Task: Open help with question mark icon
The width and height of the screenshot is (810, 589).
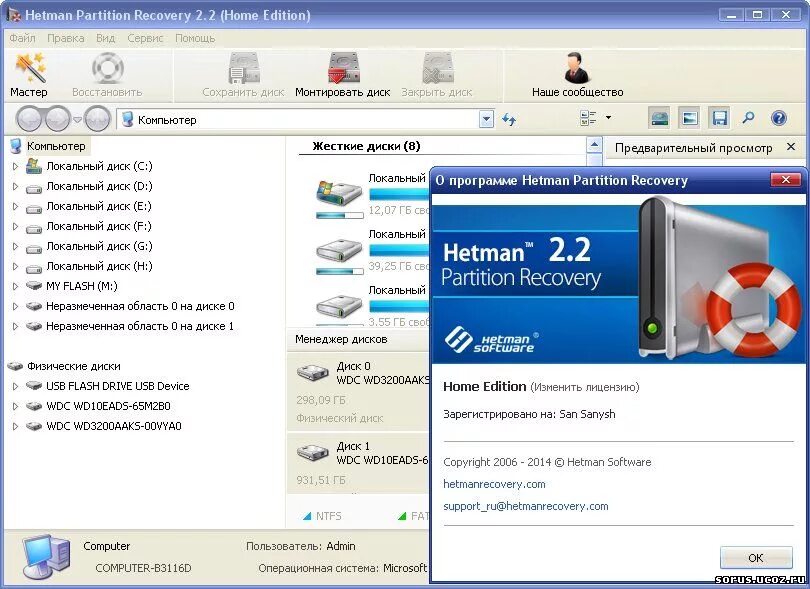Action: (778, 118)
